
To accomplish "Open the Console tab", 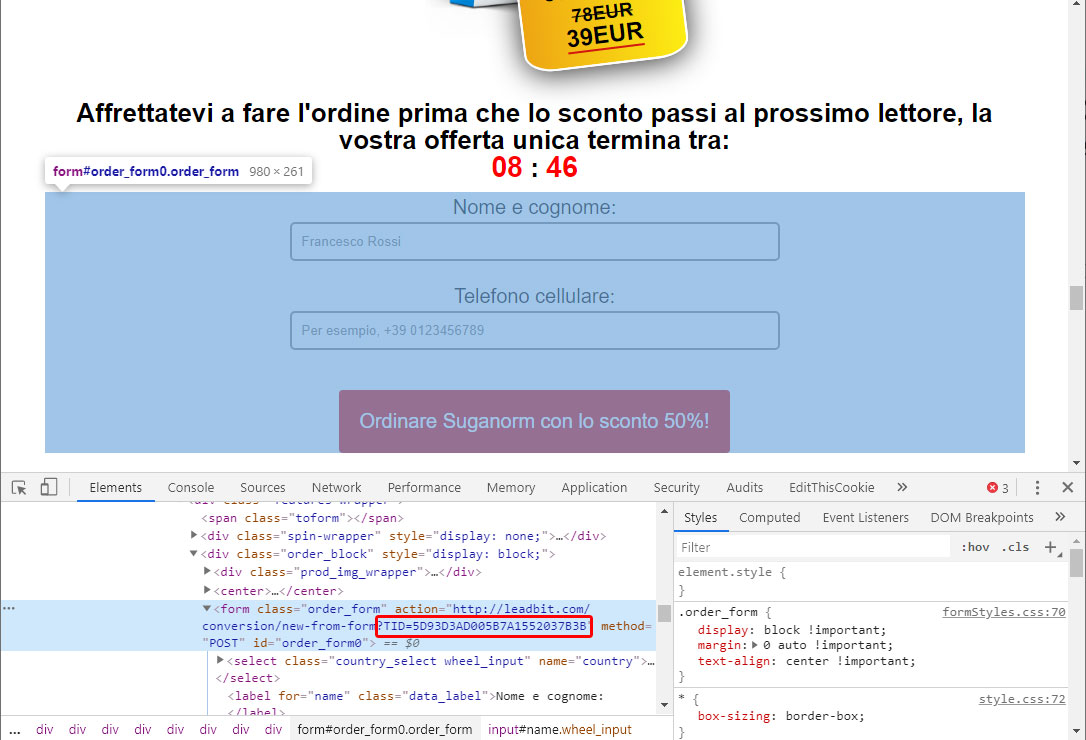I will 190,488.
